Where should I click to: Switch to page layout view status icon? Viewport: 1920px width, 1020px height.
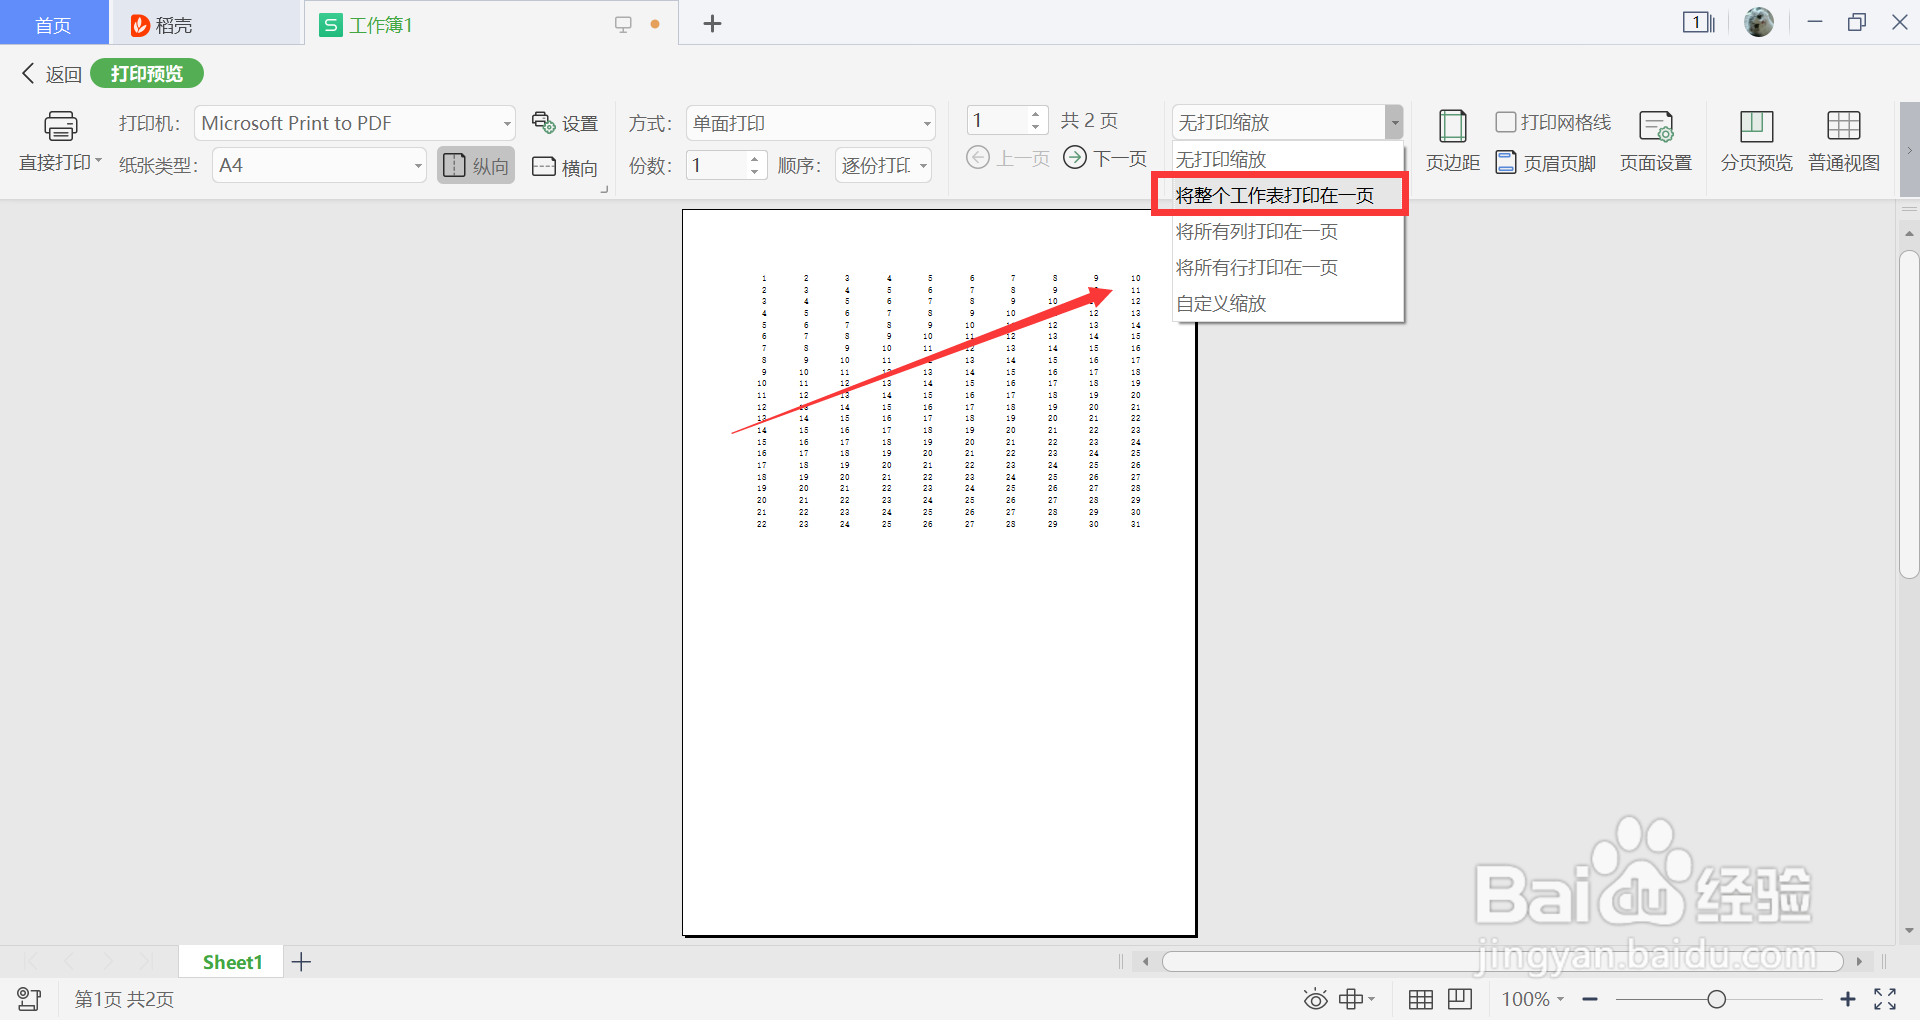tap(1460, 999)
